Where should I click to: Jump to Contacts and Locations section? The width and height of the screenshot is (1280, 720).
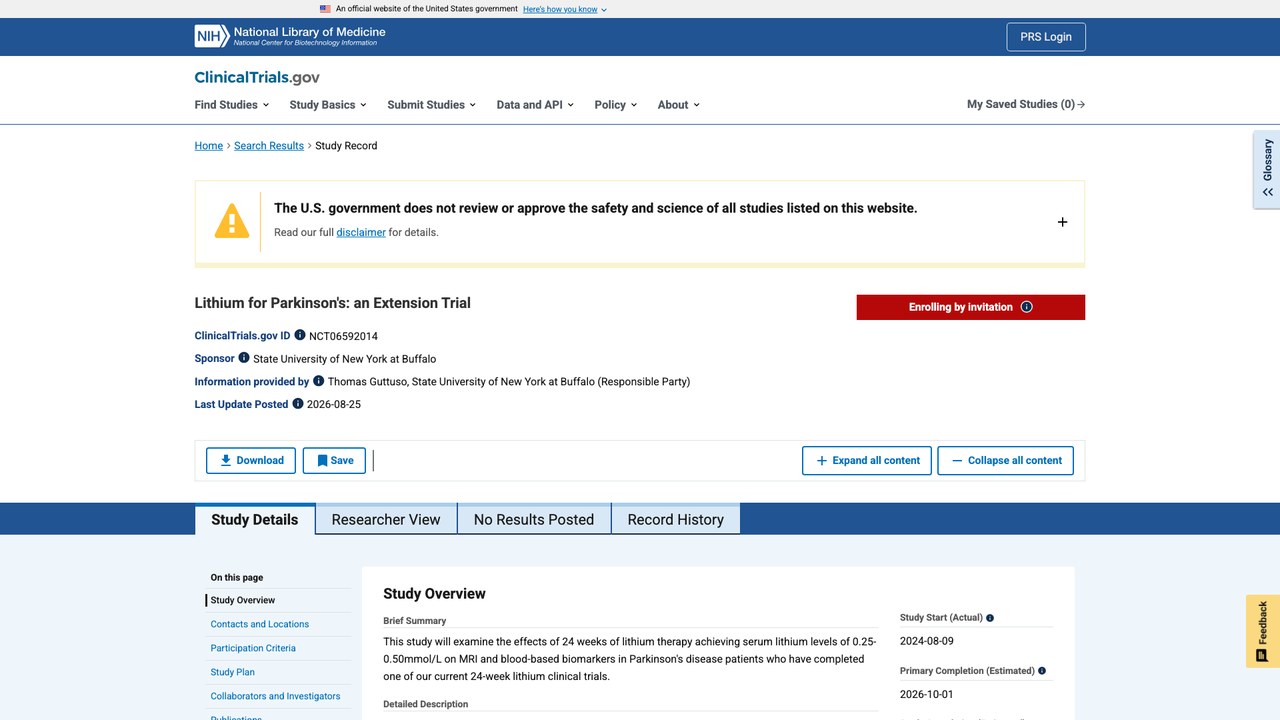pyautogui.click(x=260, y=624)
